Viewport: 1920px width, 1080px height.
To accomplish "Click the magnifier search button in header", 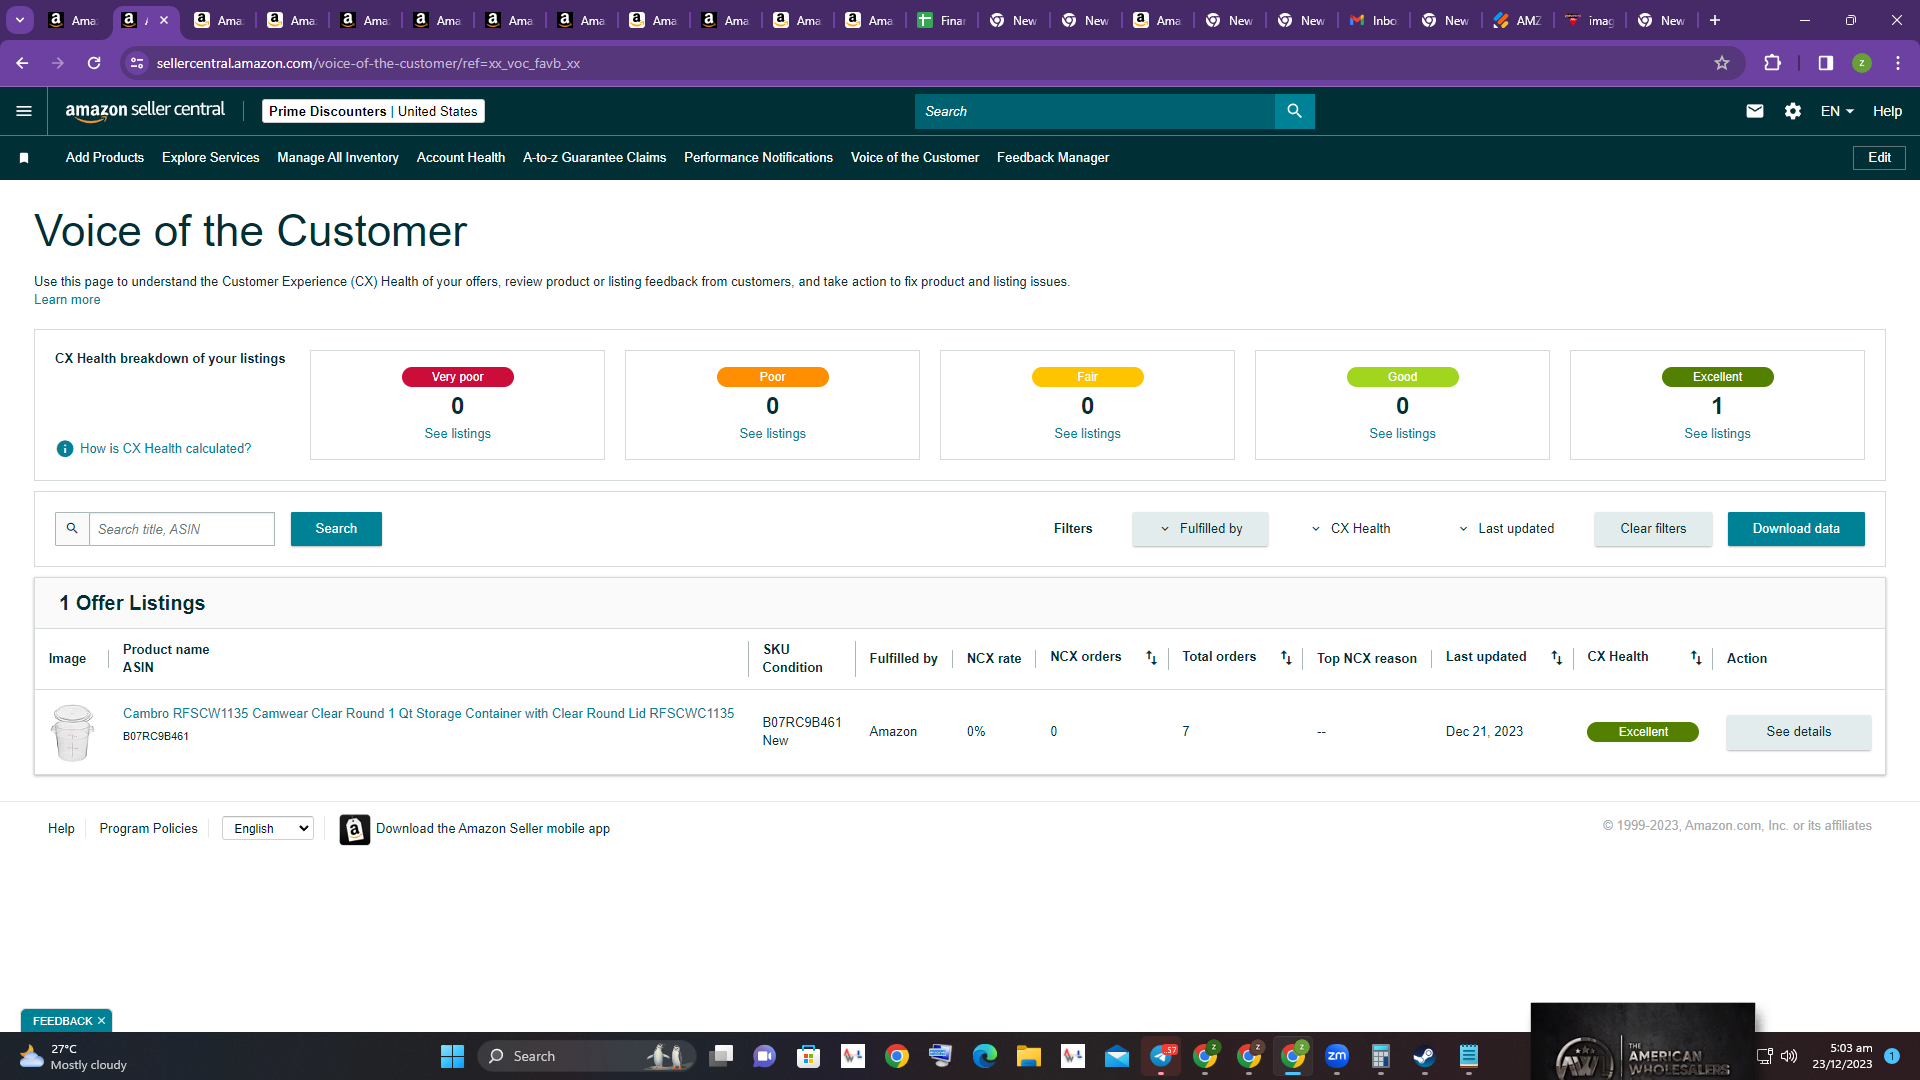I will (1294, 111).
